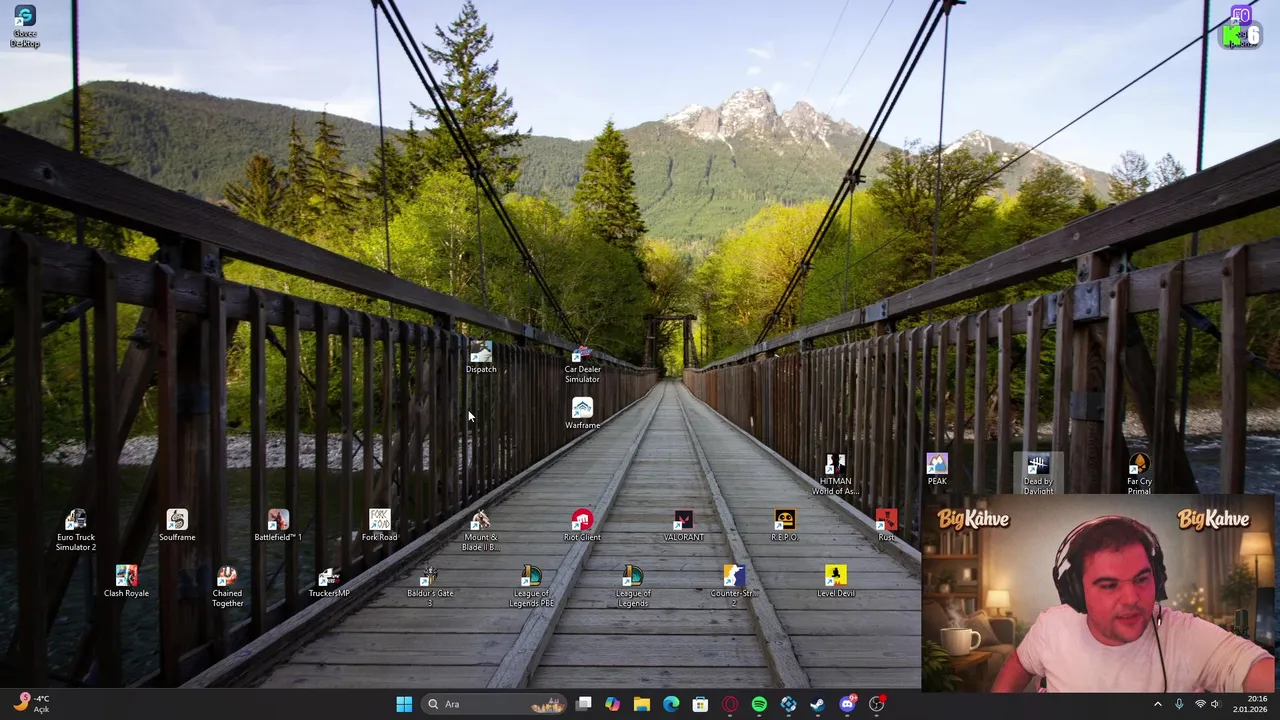The height and width of the screenshot is (720, 1280).
Task: Switch to Opera GX in the taskbar
Action: pyautogui.click(x=730, y=704)
